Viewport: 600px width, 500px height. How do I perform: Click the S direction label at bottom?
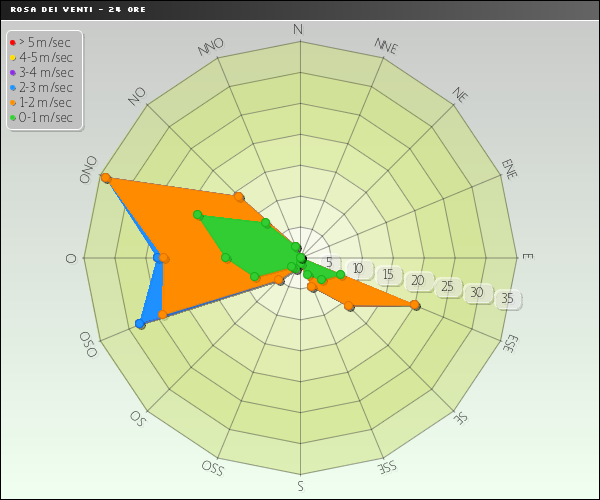300,486
